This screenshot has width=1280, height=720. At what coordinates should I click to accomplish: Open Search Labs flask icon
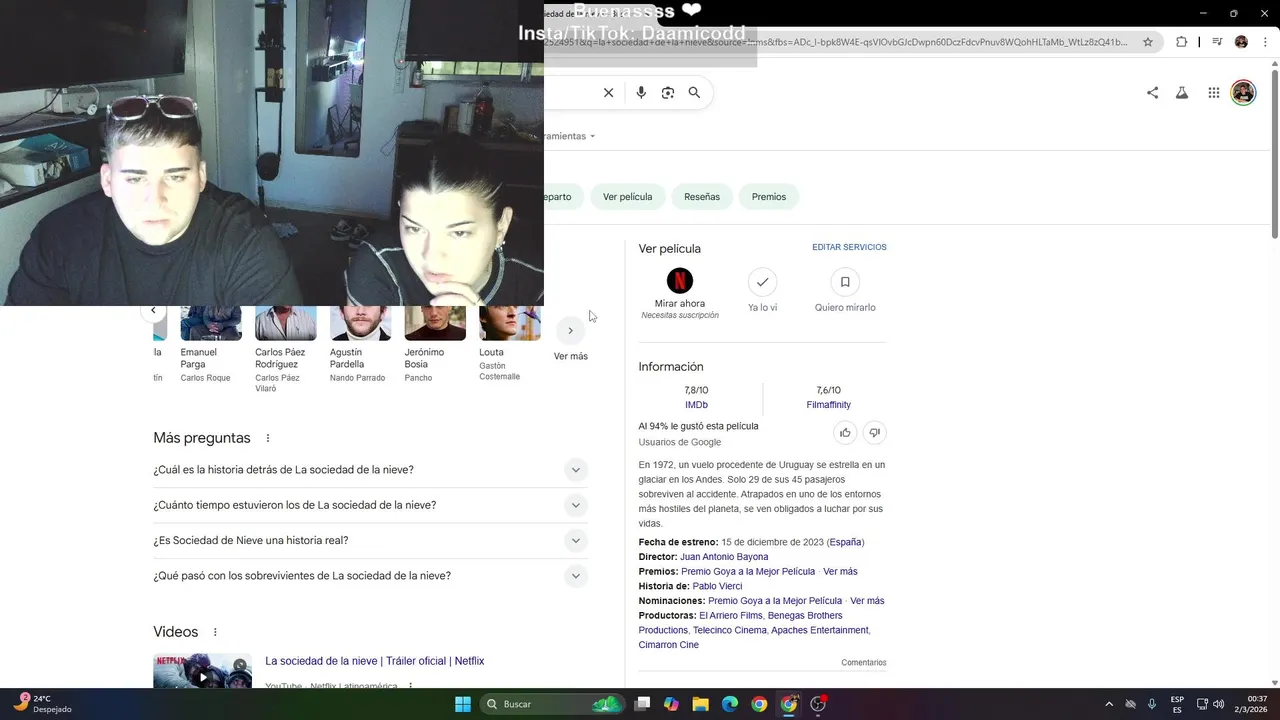pyautogui.click(x=1182, y=93)
